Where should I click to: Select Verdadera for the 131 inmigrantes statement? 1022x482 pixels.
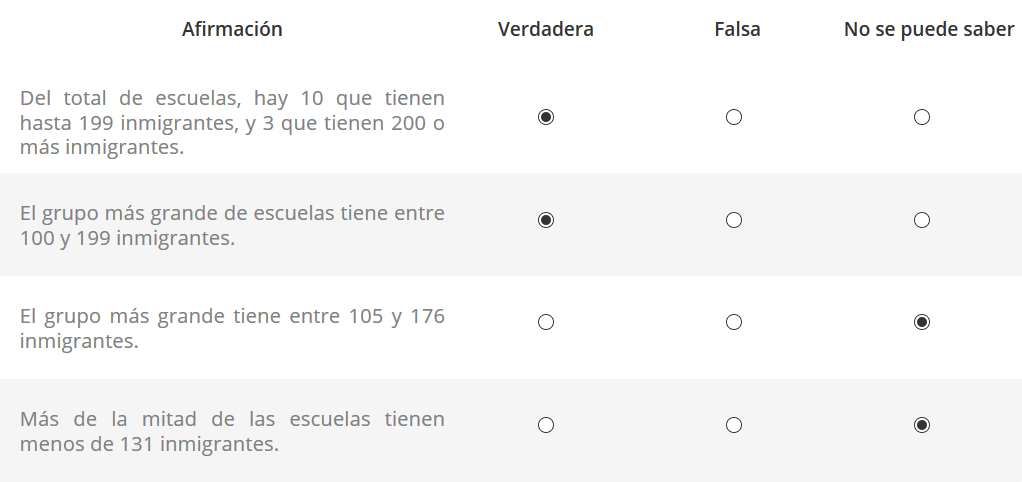[x=546, y=425]
